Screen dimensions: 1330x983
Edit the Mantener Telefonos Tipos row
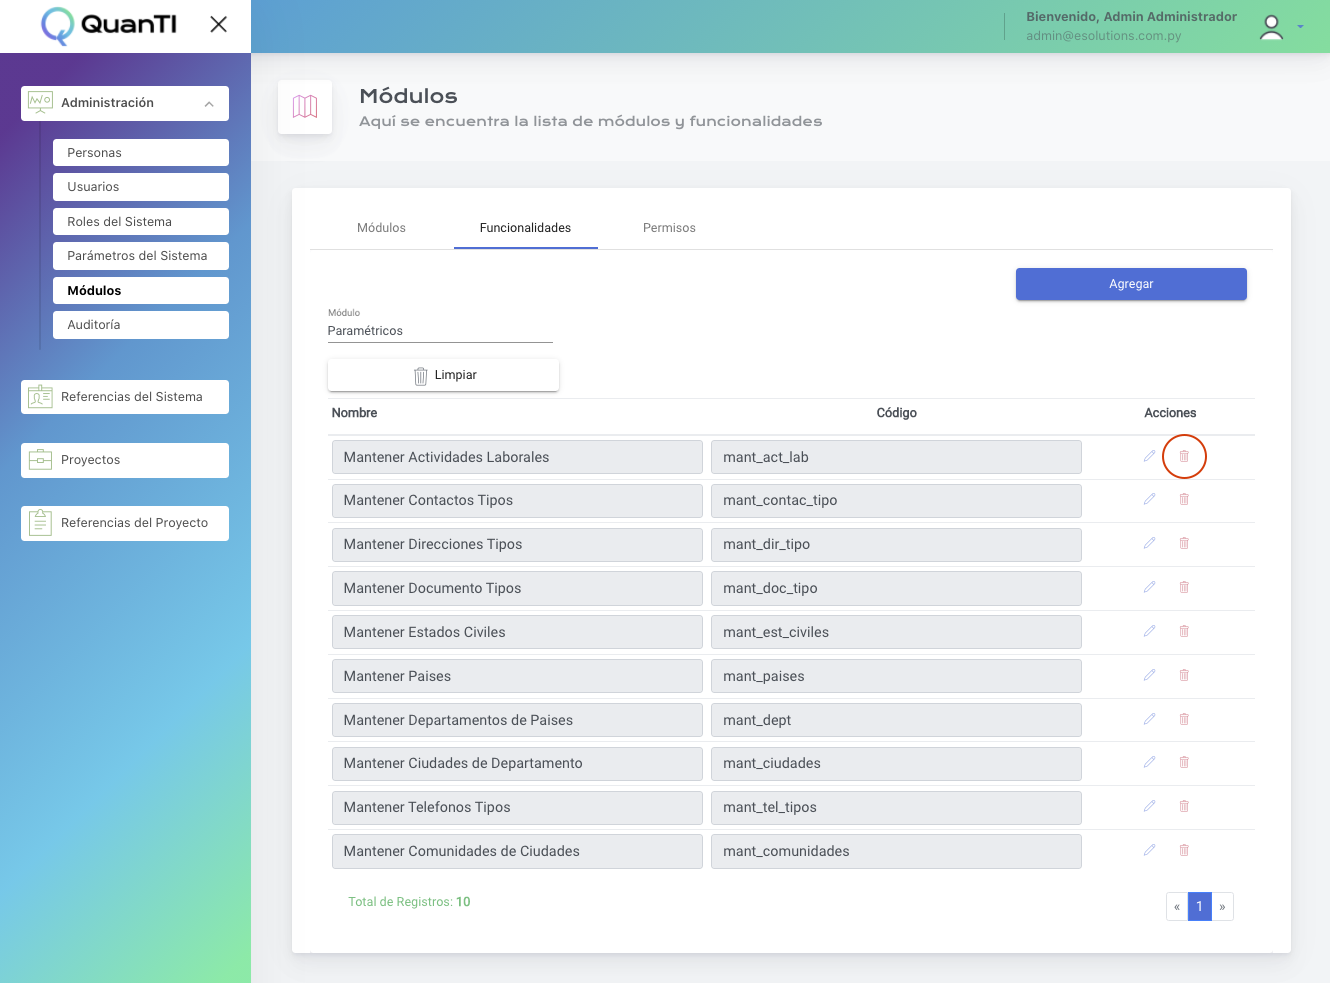coord(1149,806)
